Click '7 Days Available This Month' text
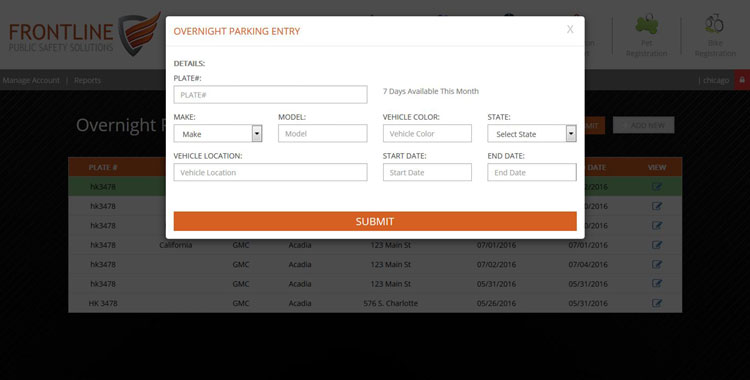This screenshot has width=750, height=380. pyautogui.click(x=430, y=91)
